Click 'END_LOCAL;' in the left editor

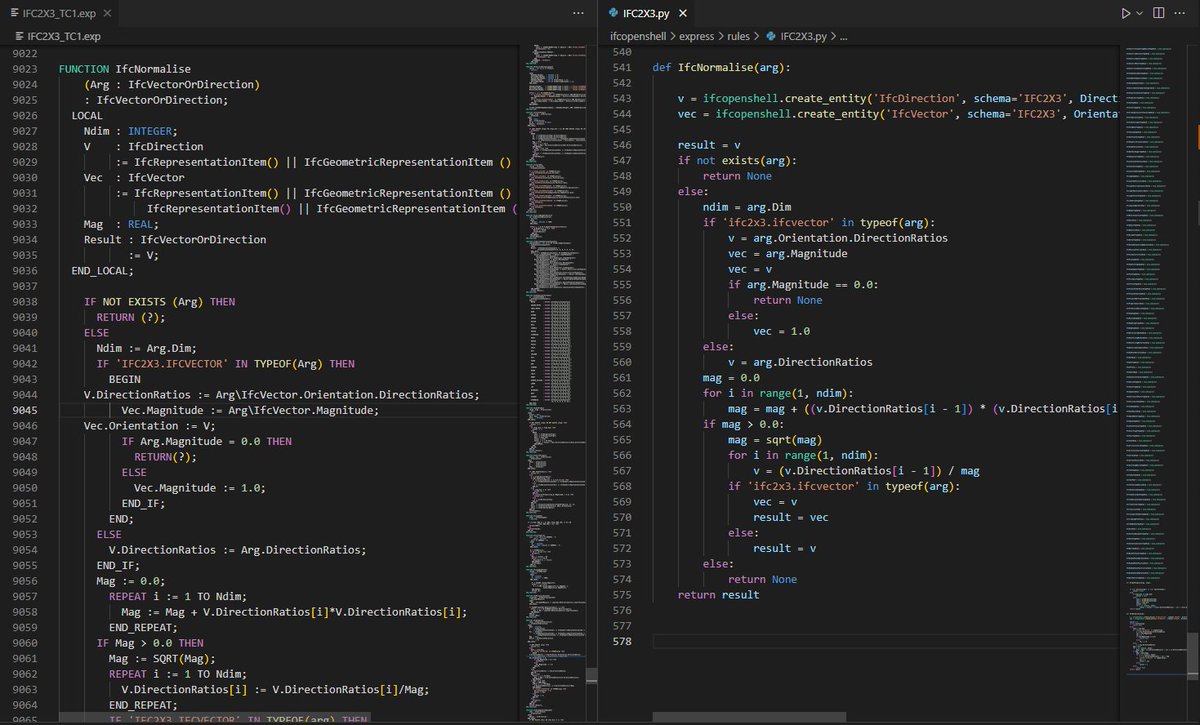(102, 270)
